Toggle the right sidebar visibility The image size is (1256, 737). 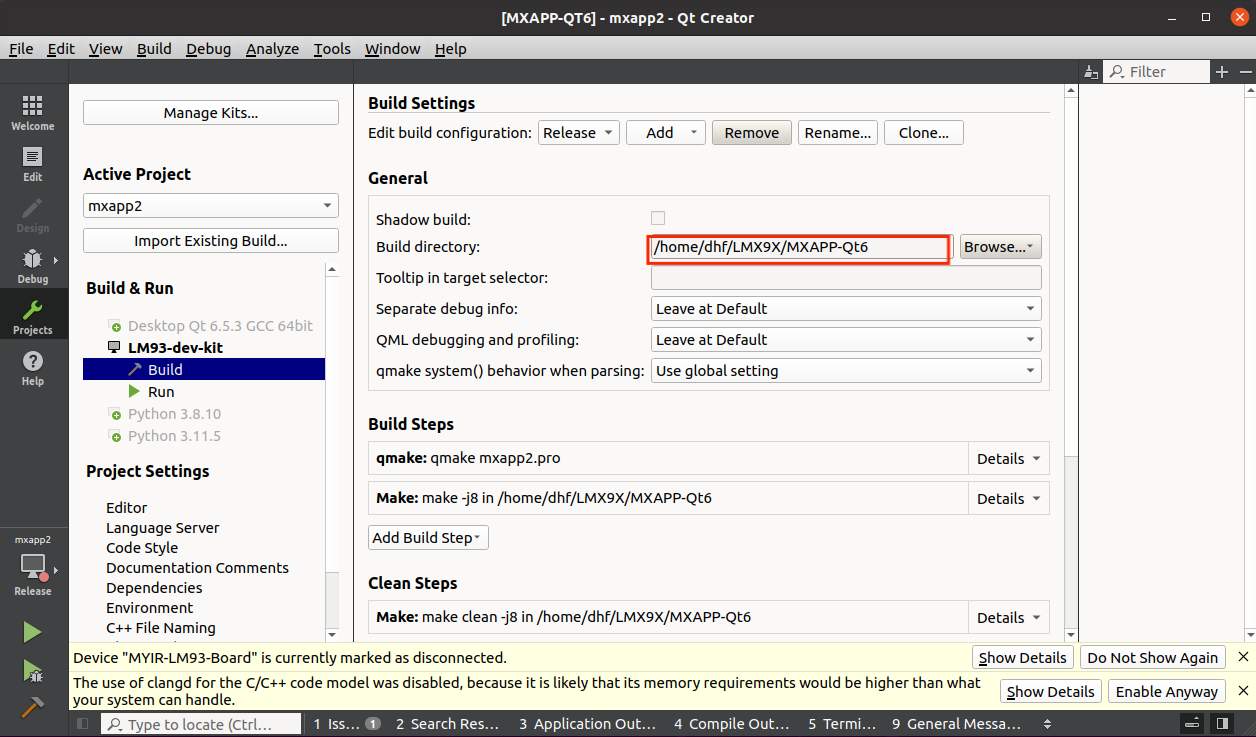tap(1222, 724)
